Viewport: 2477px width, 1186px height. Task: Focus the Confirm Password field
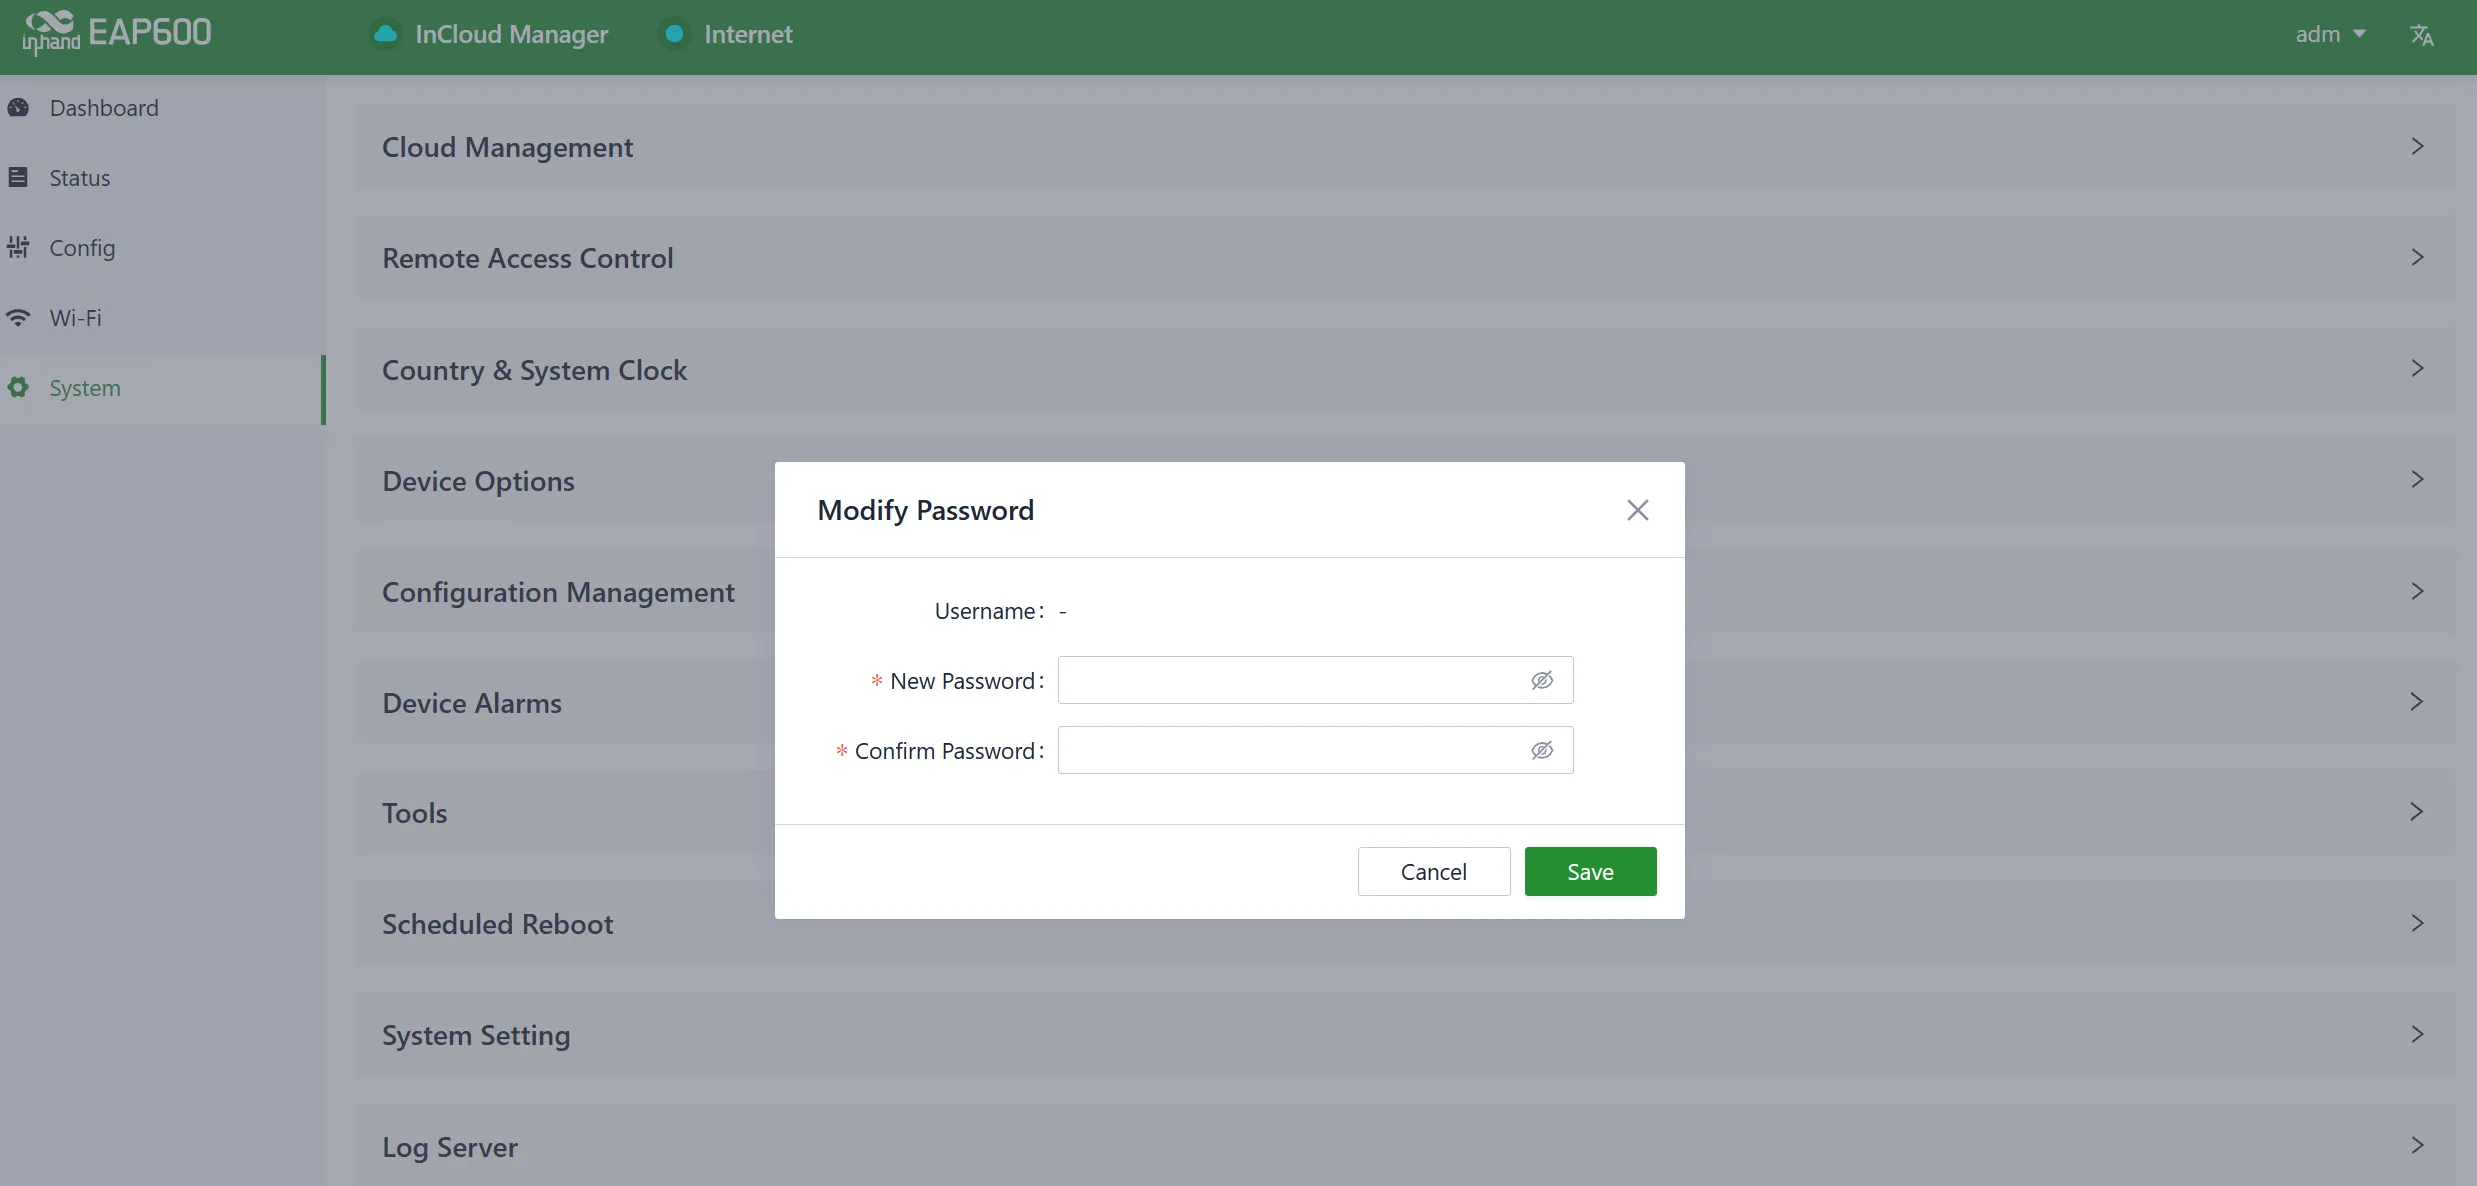(1315, 750)
